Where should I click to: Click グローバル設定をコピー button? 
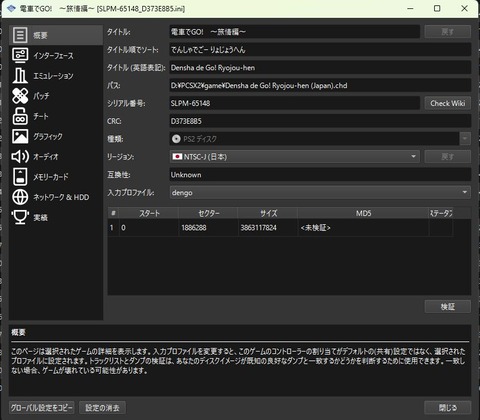[41, 407]
